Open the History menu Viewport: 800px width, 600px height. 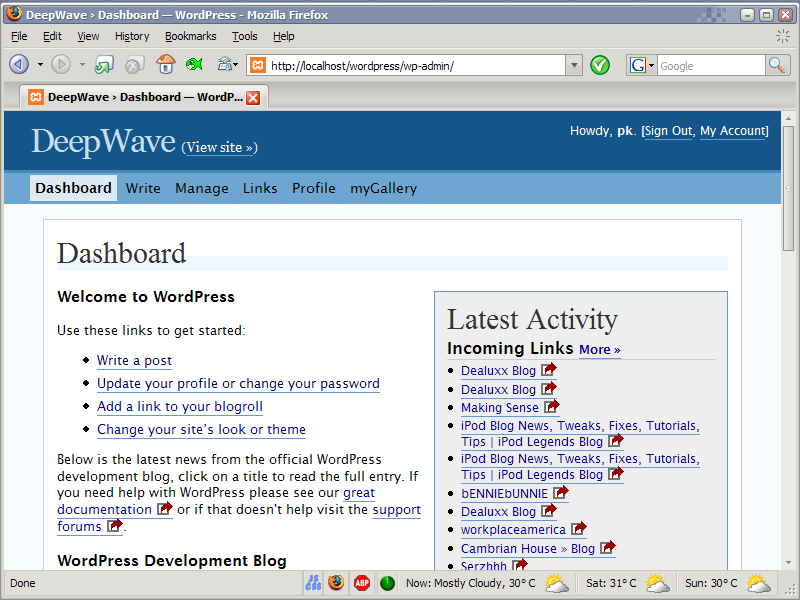132,36
